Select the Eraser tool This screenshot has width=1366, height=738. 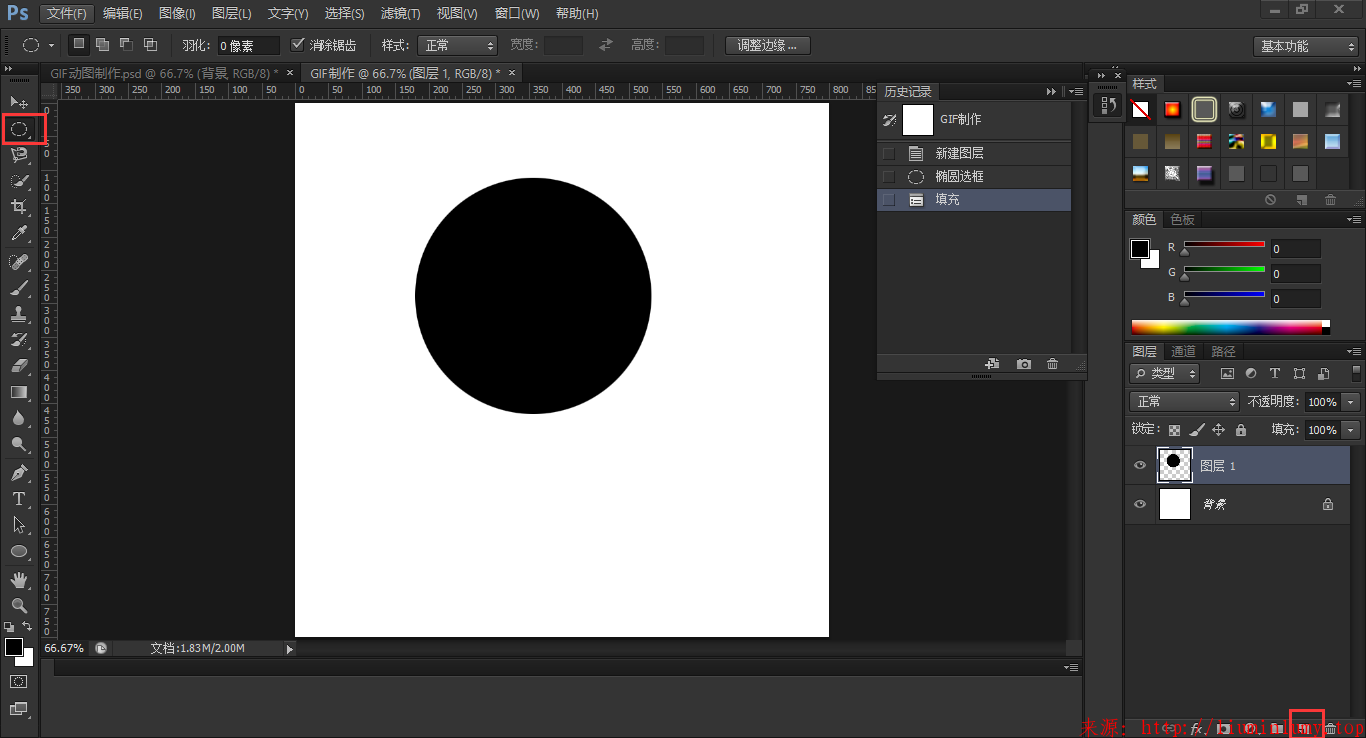coord(19,366)
